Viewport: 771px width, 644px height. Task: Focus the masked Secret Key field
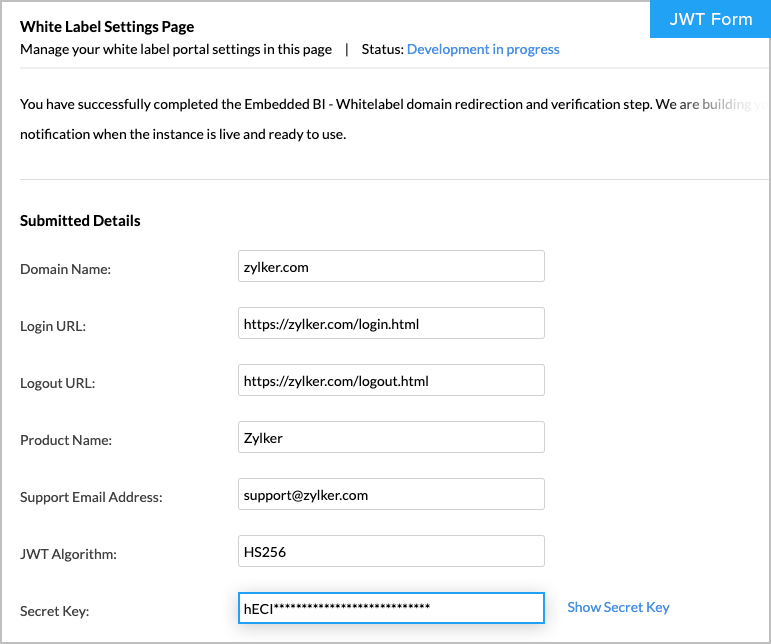coord(391,608)
